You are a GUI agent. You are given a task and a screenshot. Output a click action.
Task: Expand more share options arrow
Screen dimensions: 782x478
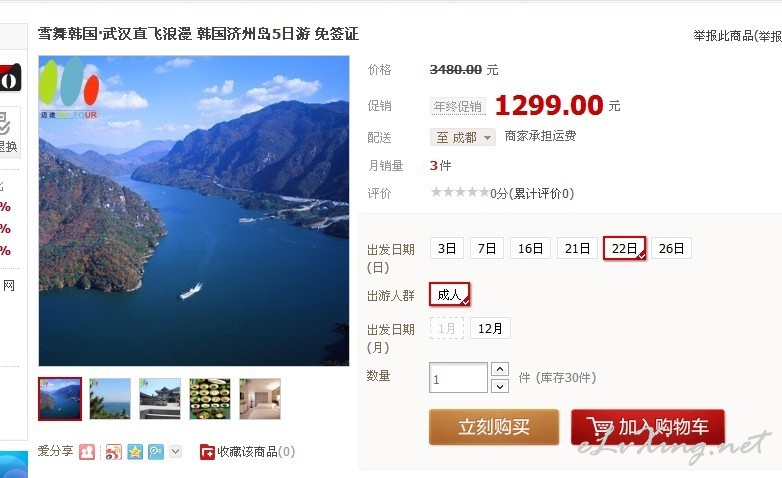[175, 452]
